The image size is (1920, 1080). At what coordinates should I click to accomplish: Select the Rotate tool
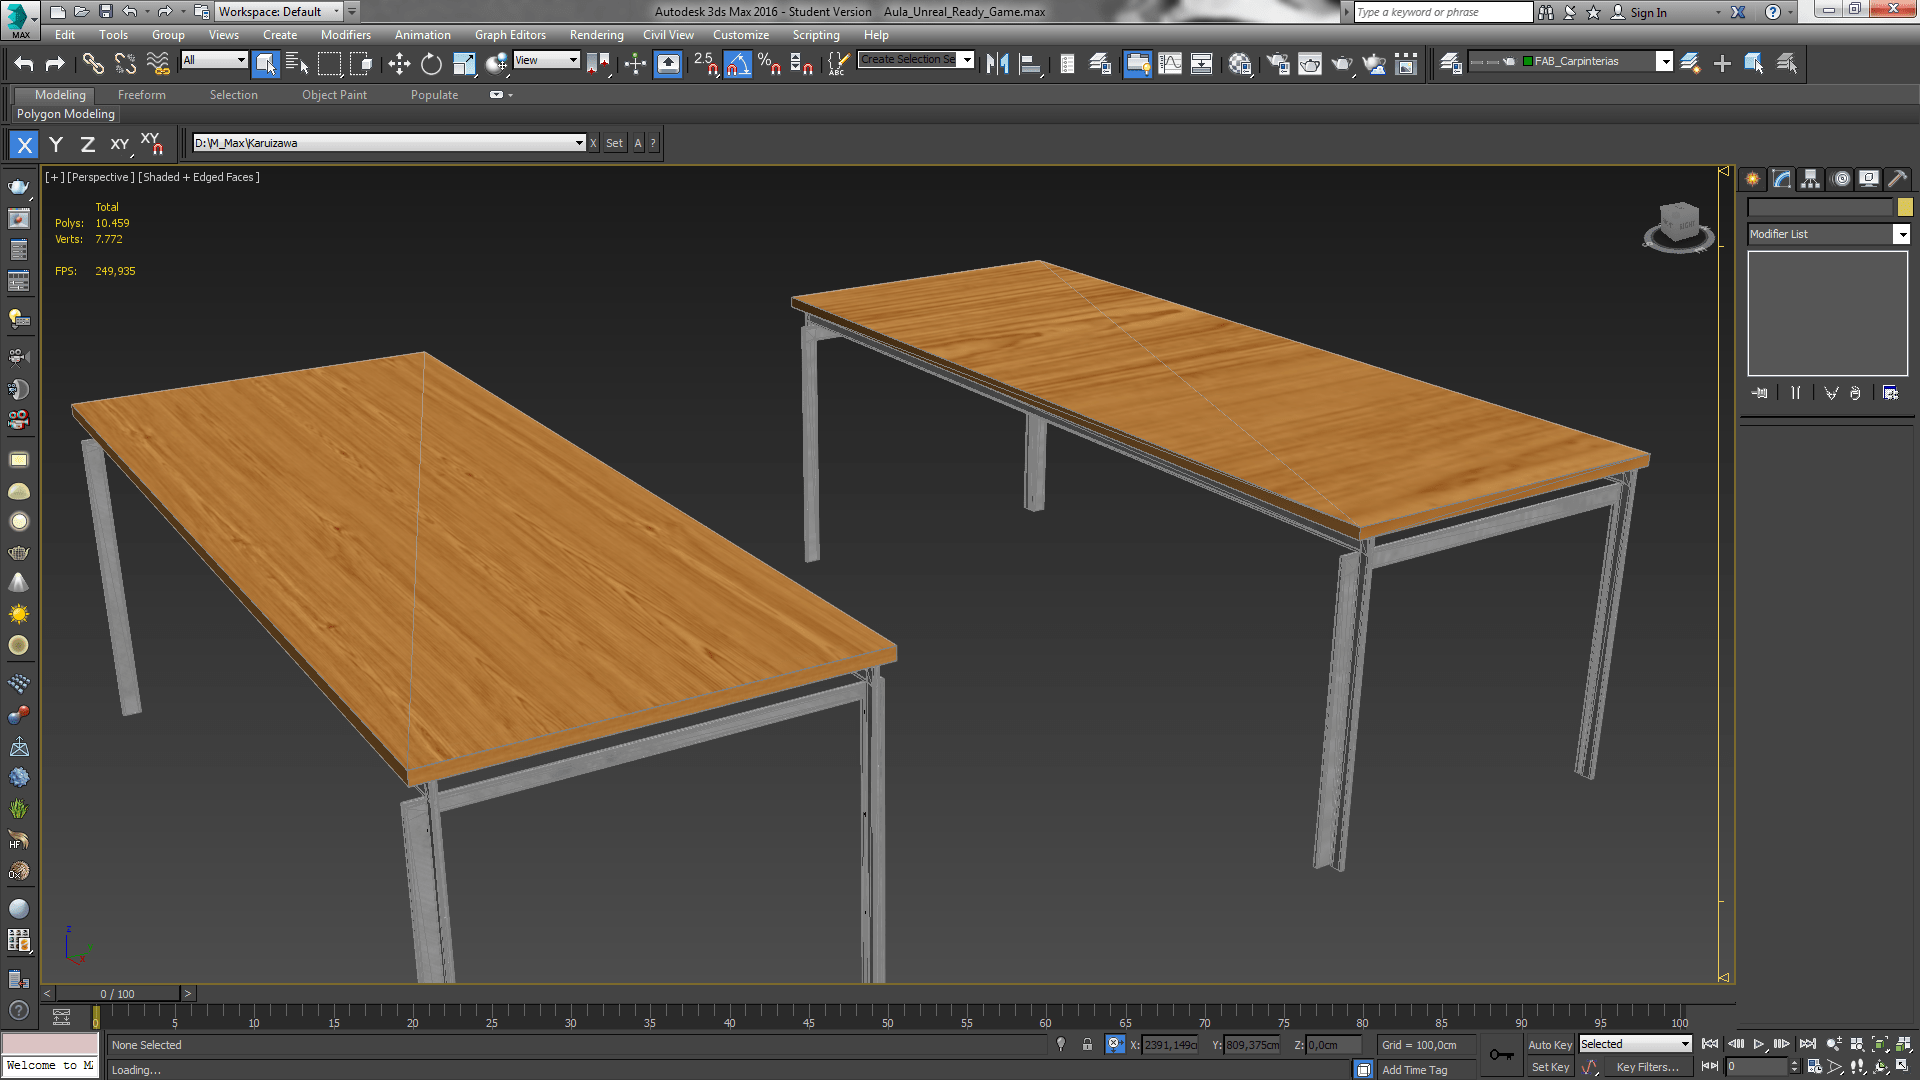coord(429,63)
